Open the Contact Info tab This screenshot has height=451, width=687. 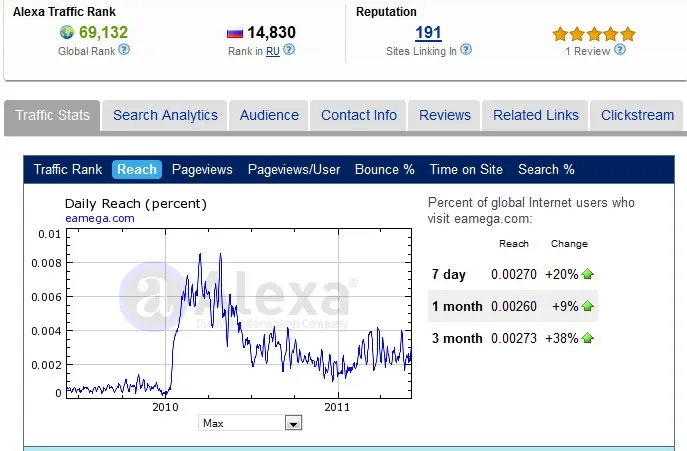[359, 115]
